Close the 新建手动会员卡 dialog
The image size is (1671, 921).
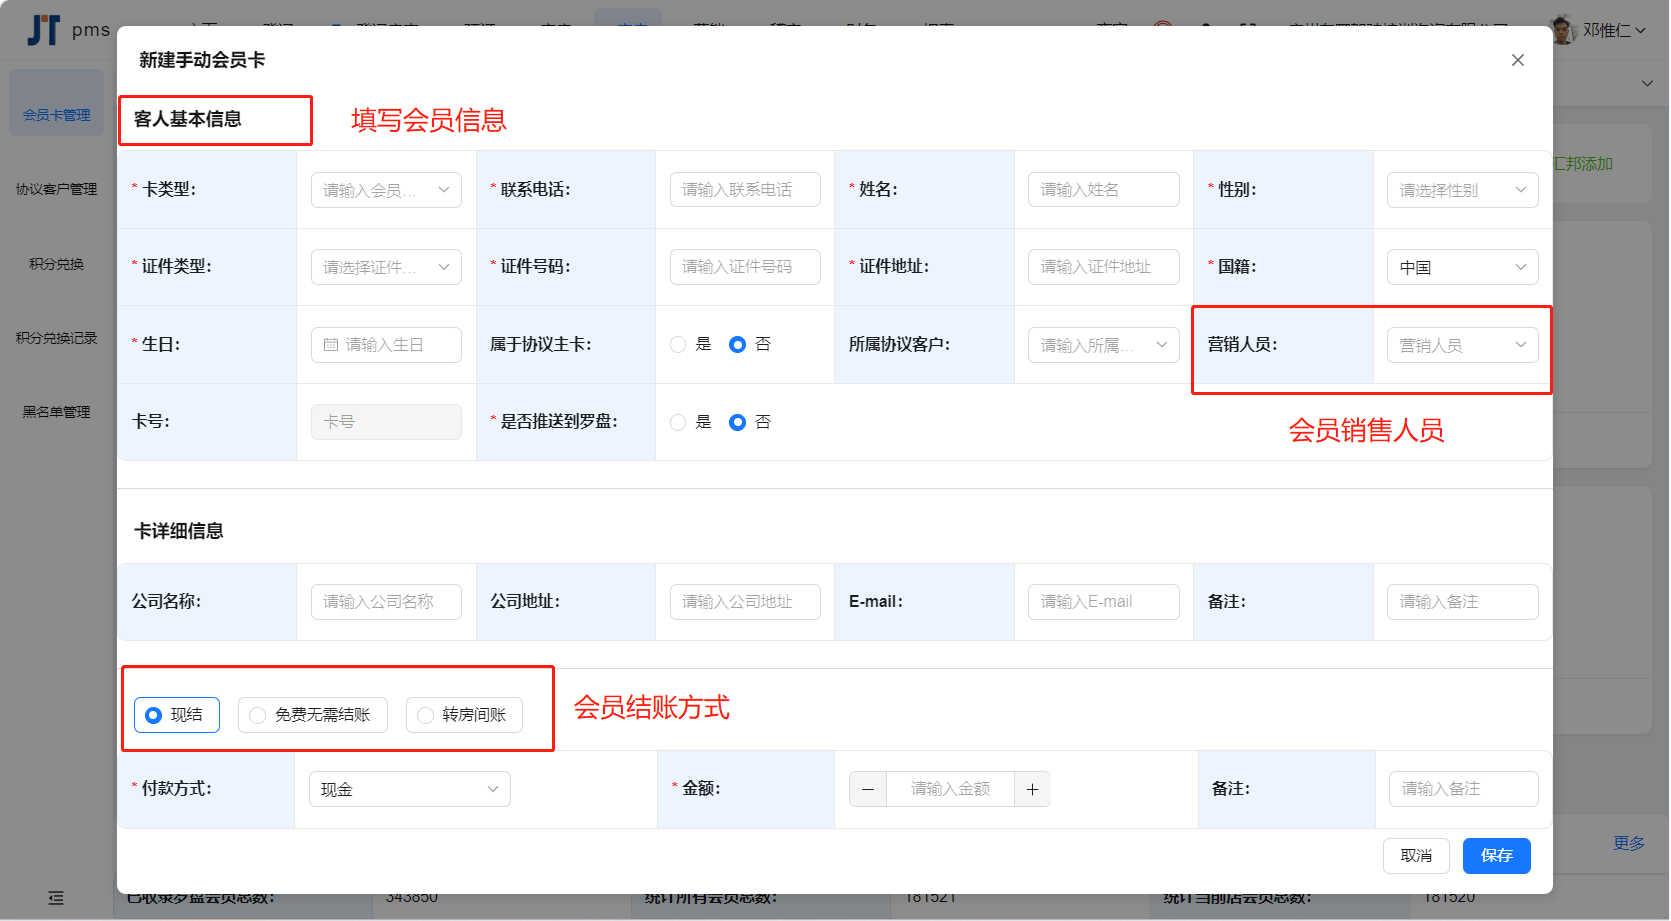click(x=1517, y=60)
